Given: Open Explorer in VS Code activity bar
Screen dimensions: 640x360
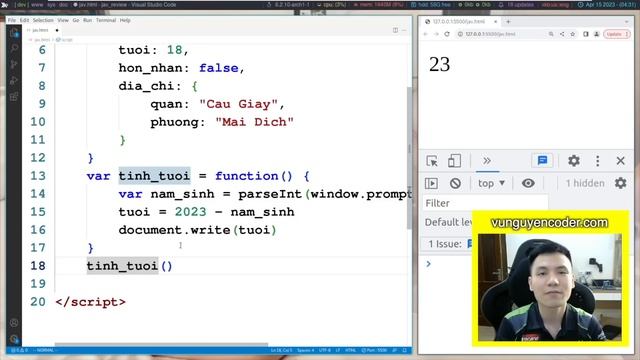Looking at the screenshot, I should [14, 33].
